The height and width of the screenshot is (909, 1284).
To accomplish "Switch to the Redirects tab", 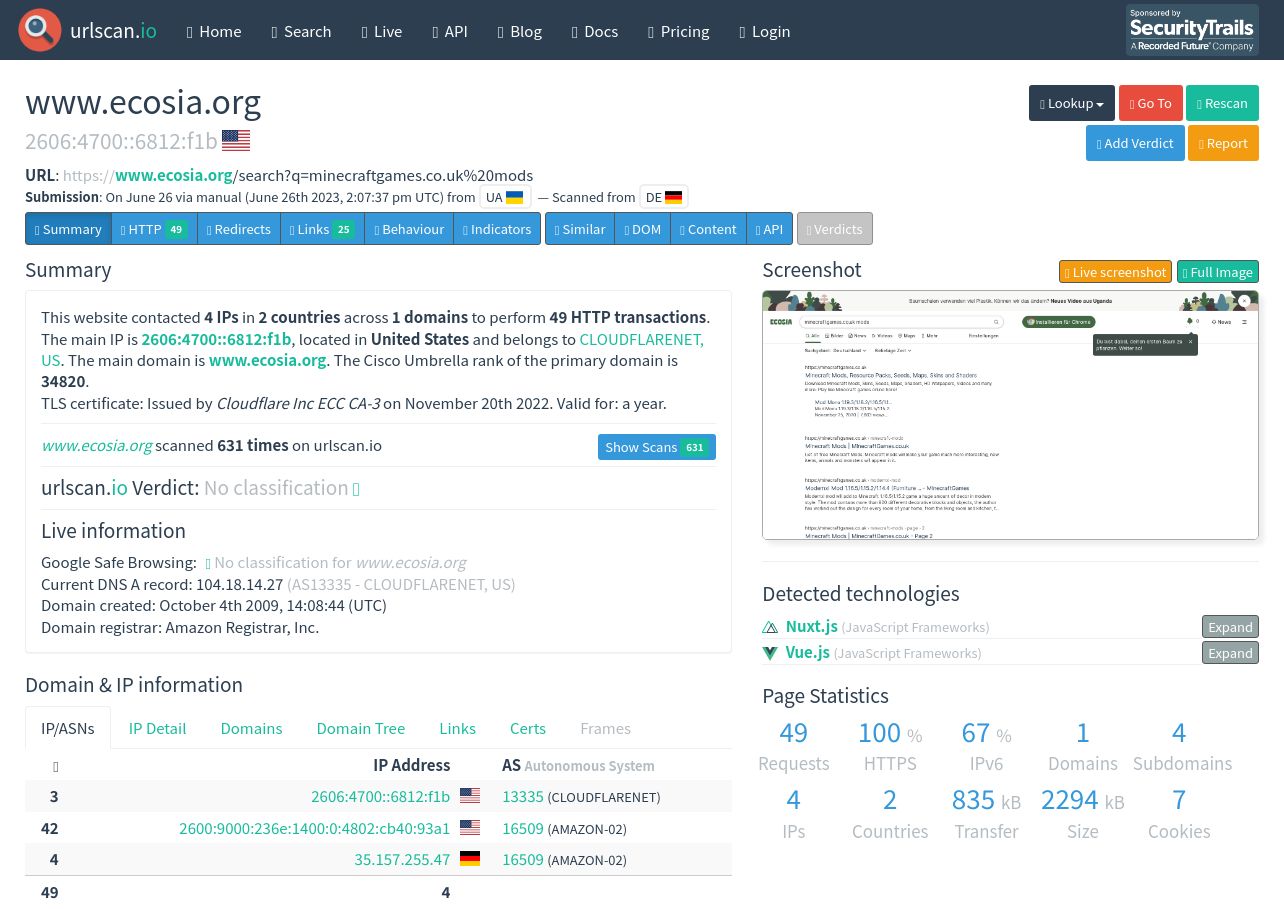I will pos(239,229).
